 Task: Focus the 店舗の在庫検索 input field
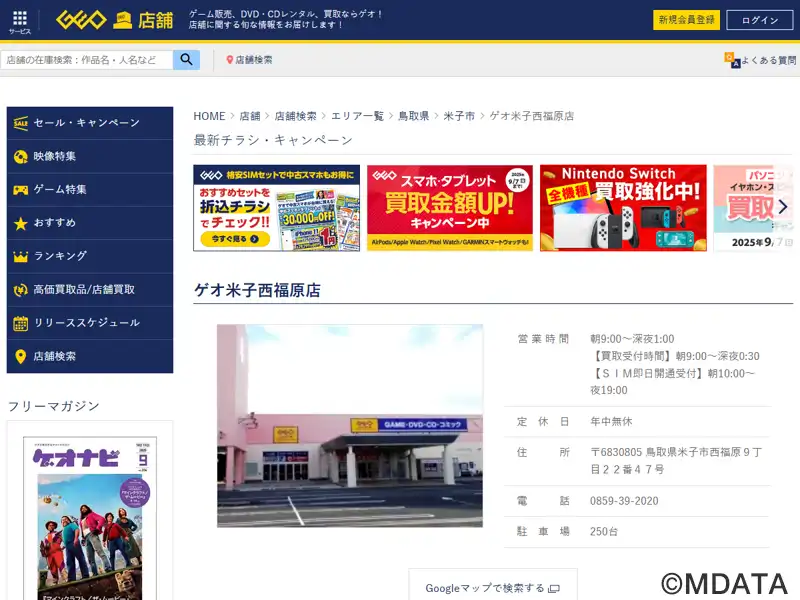pyautogui.click(x=87, y=60)
